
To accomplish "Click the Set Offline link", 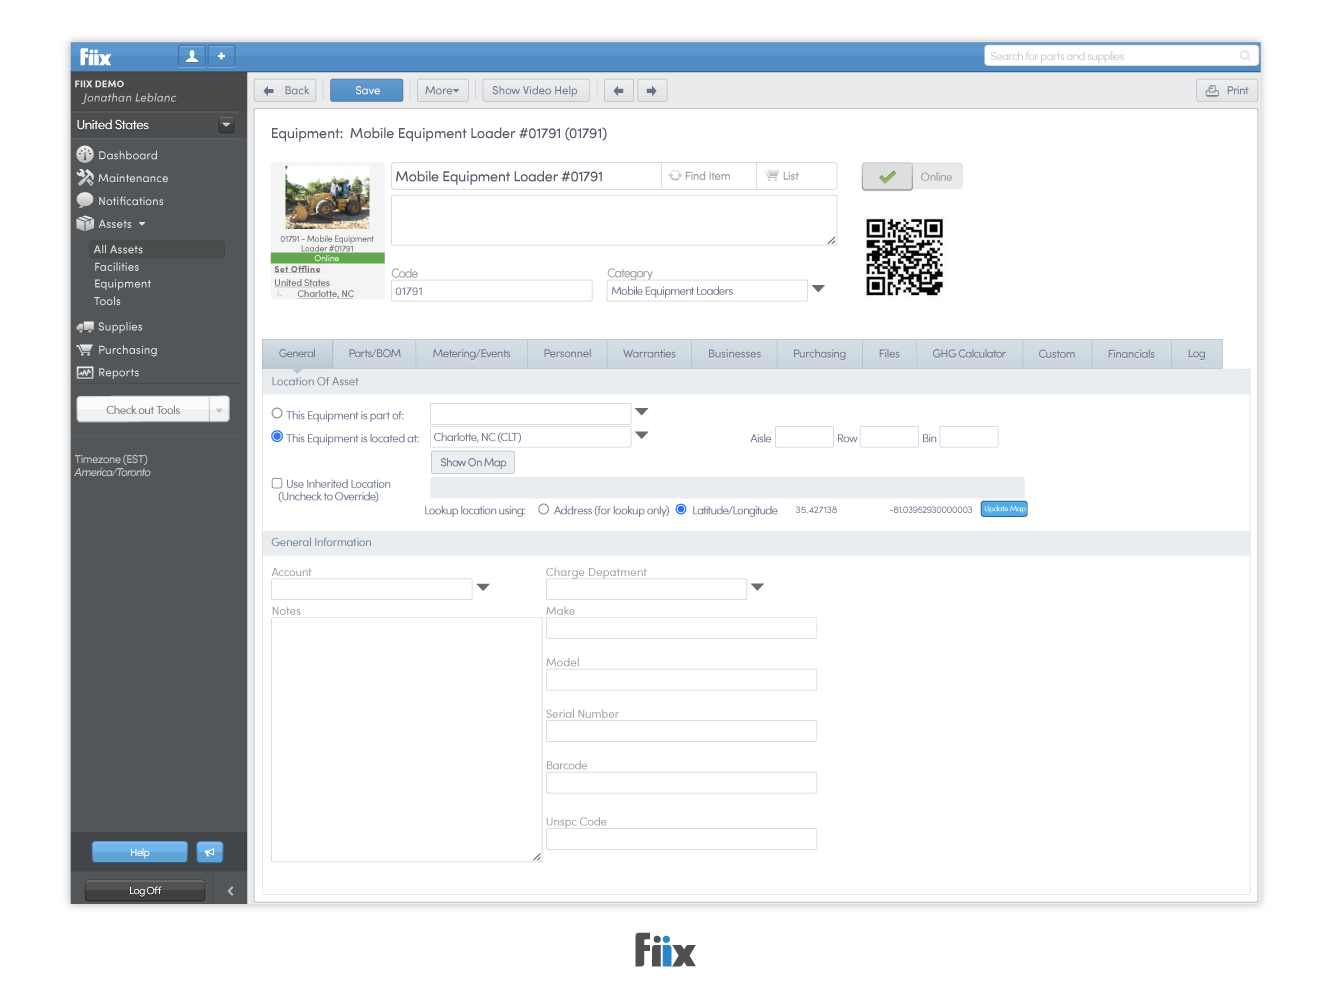I will tap(297, 270).
